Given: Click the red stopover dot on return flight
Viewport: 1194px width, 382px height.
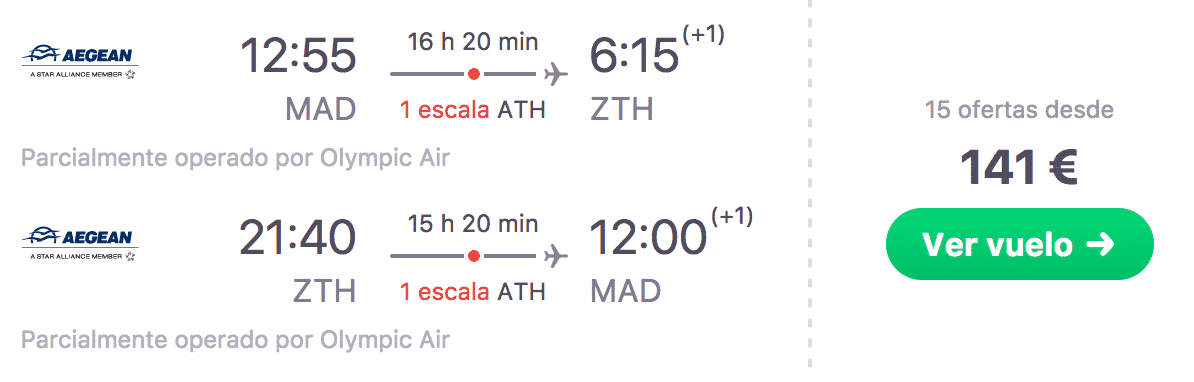Looking at the screenshot, I should coord(474,256).
